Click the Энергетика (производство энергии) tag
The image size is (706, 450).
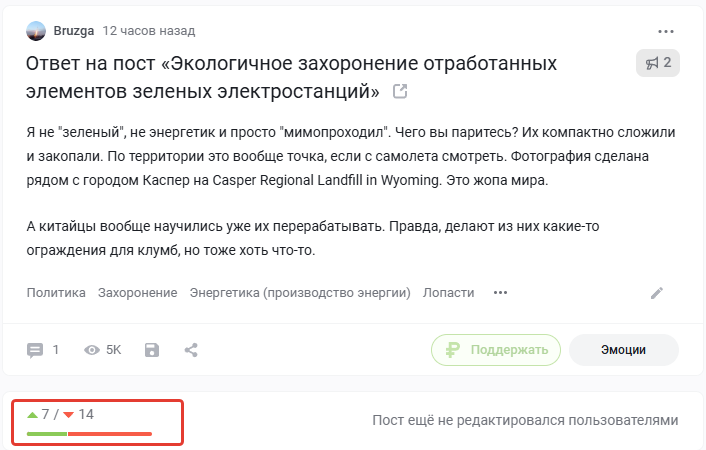coord(300,293)
